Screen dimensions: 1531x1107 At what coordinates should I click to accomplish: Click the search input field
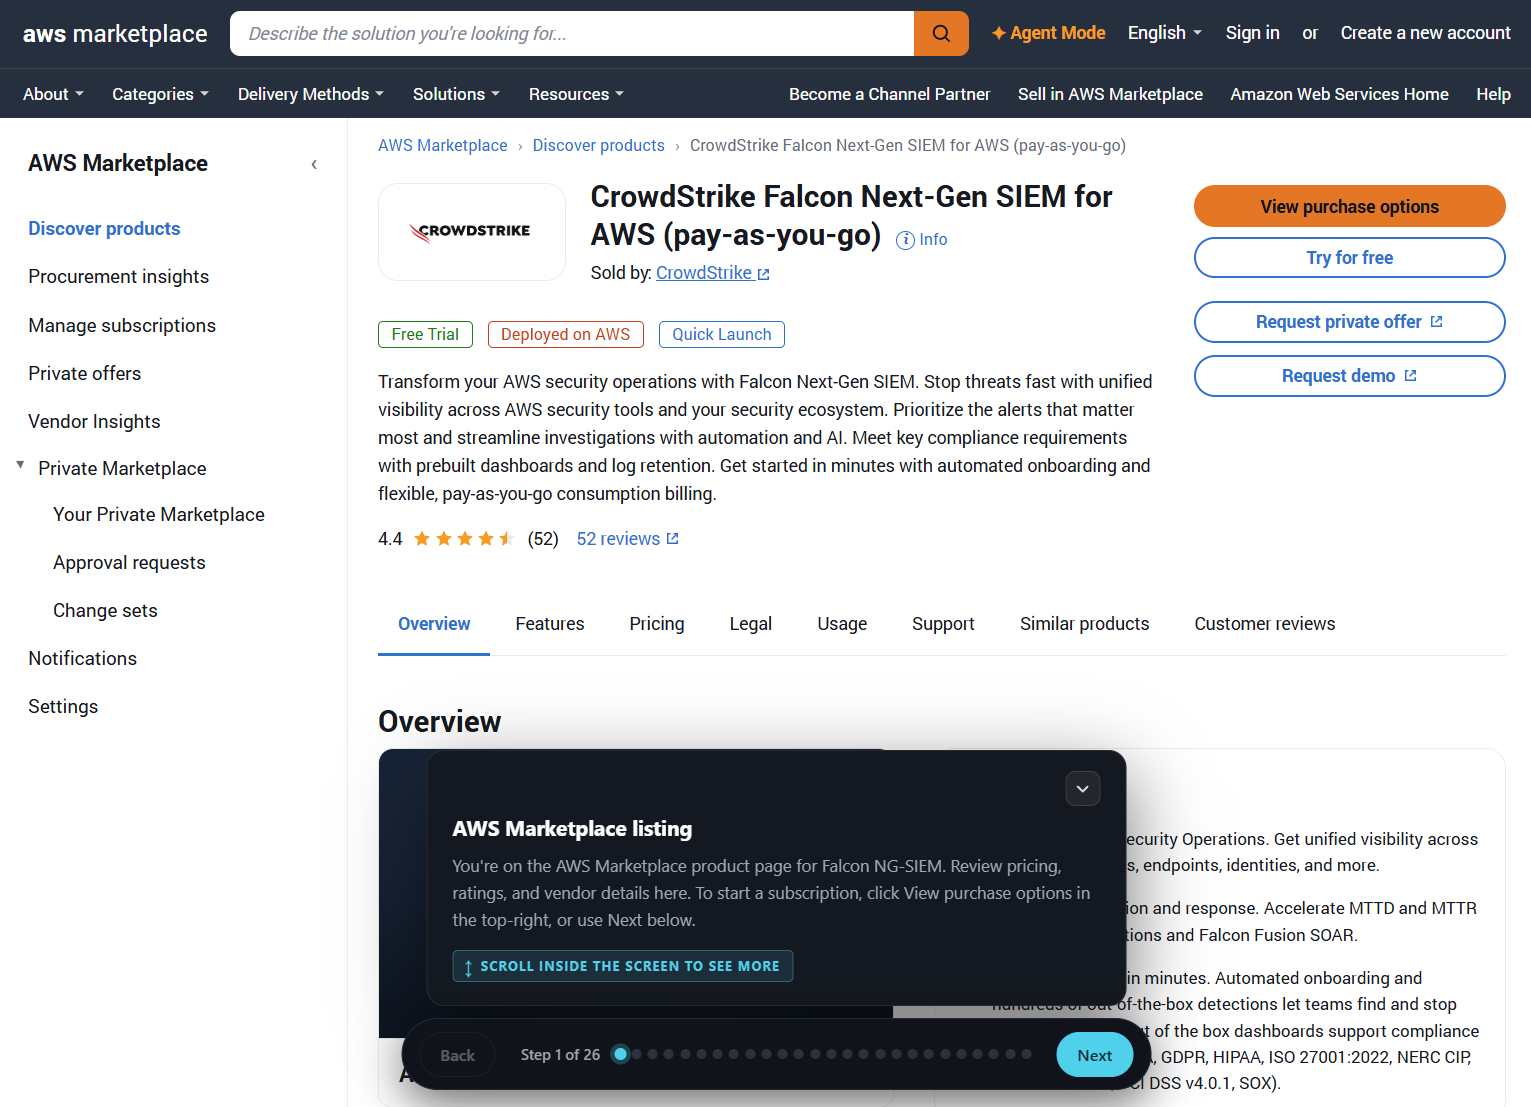[572, 33]
